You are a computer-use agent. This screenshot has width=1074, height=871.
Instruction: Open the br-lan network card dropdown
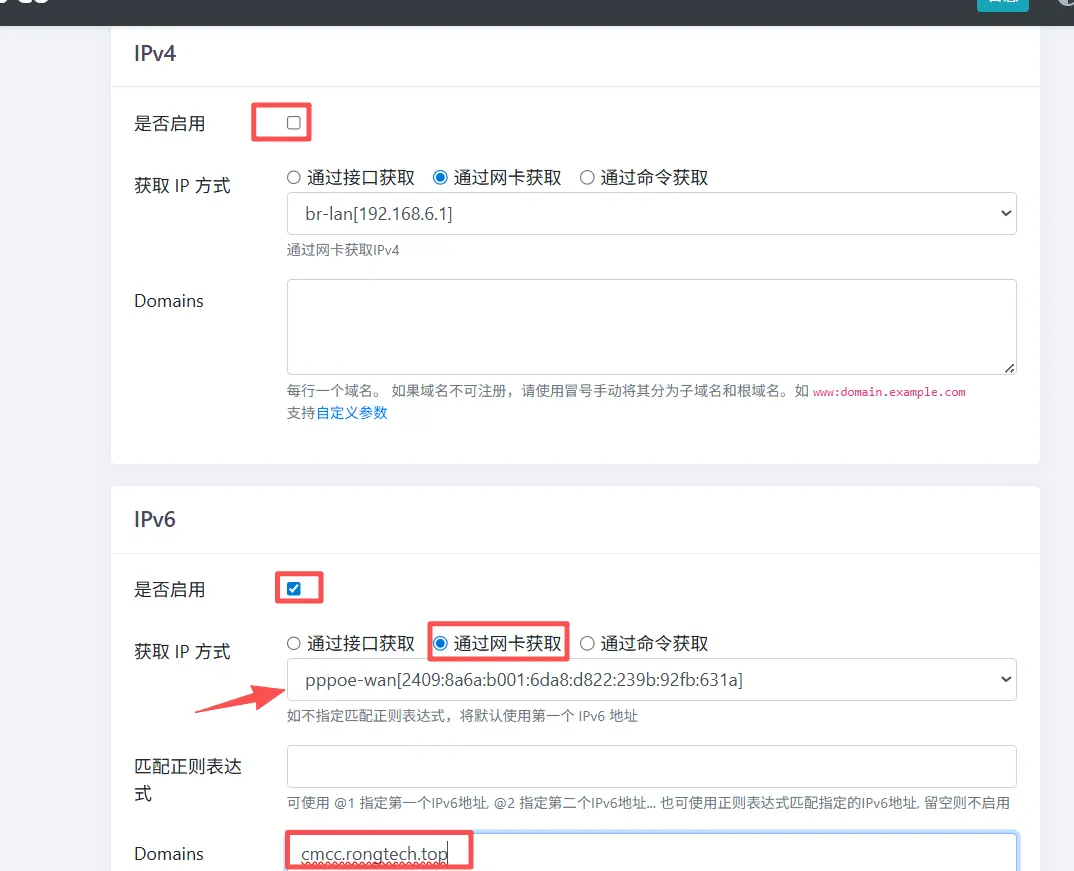point(651,214)
